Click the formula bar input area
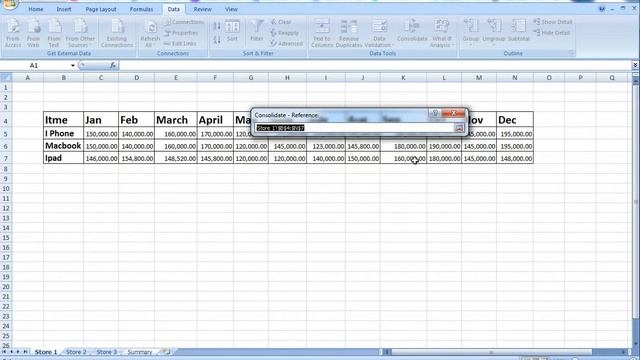 click(376, 65)
